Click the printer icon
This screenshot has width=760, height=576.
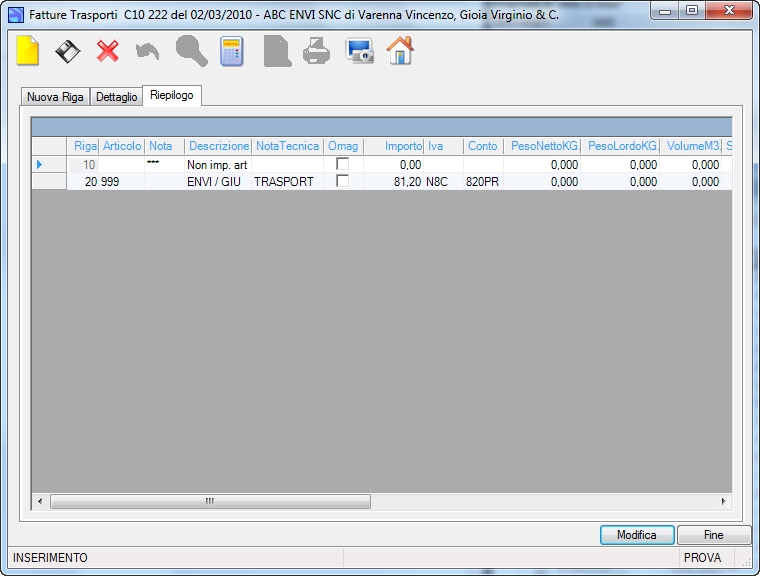(317, 51)
